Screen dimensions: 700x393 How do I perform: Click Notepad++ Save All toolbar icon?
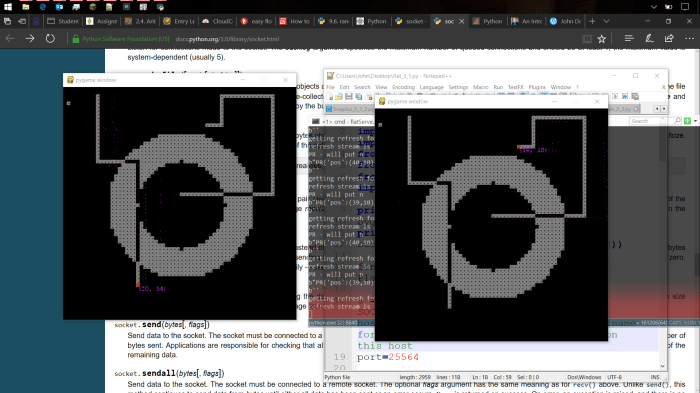(358, 96)
